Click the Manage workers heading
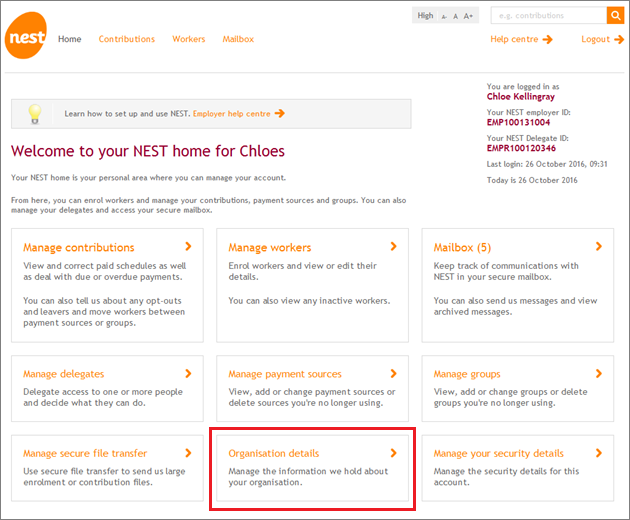Image resolution: width=630 pixels, height=520 pixels. (270, 248)
